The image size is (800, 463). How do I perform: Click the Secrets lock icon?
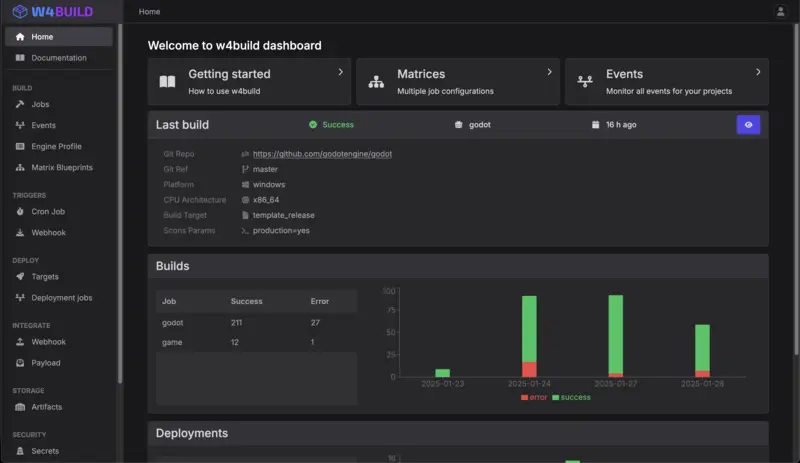coord(20,451)
